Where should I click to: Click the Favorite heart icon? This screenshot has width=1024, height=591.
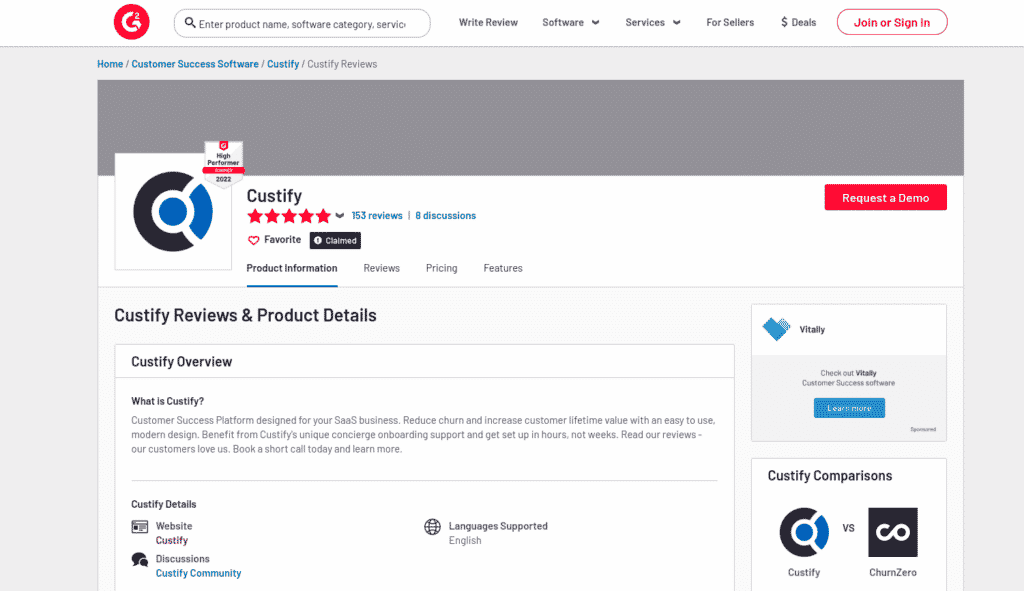253,240
